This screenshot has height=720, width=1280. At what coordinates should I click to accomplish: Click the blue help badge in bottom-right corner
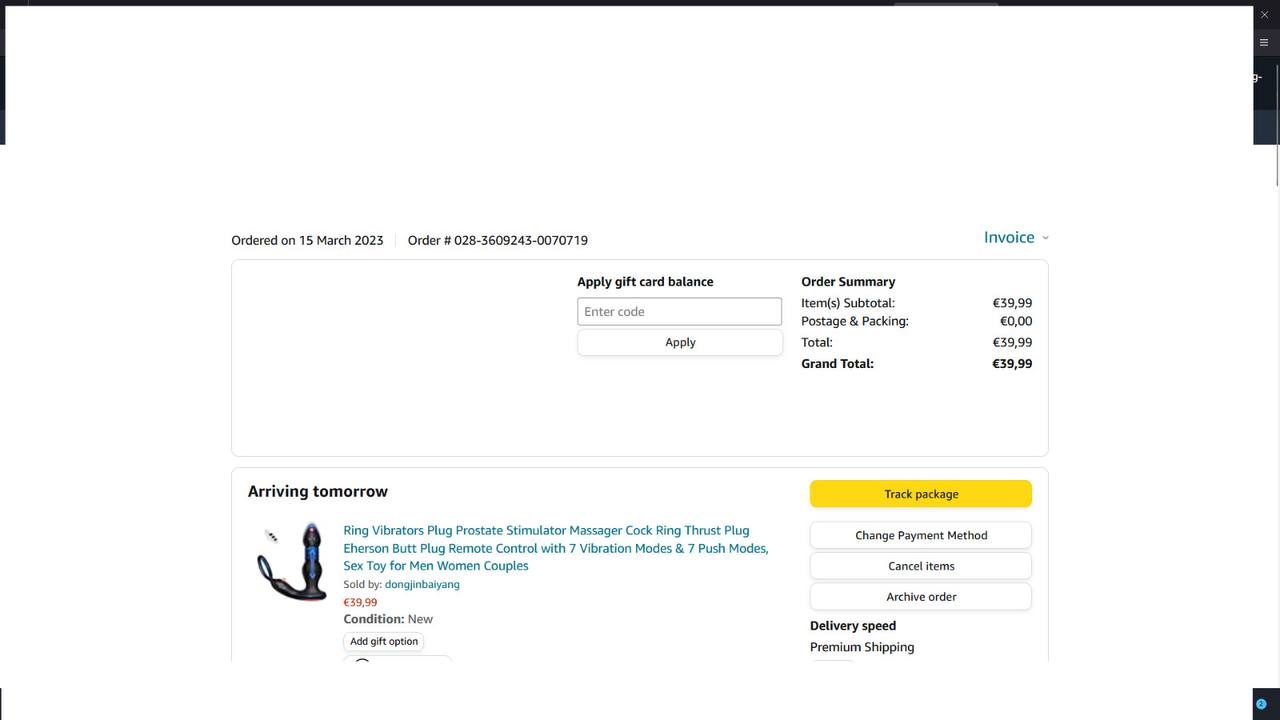click(1261, 704)
